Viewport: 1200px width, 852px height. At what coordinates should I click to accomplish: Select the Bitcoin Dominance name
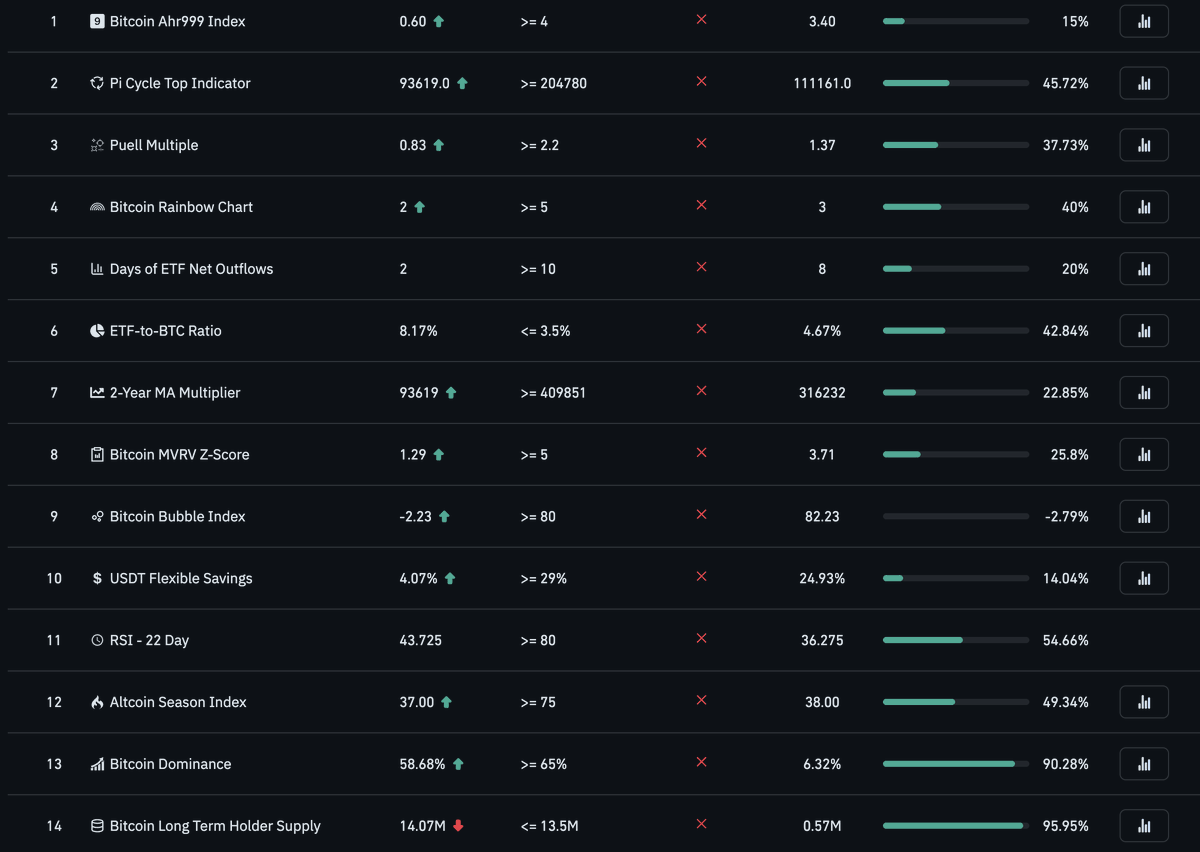(170, 764)
